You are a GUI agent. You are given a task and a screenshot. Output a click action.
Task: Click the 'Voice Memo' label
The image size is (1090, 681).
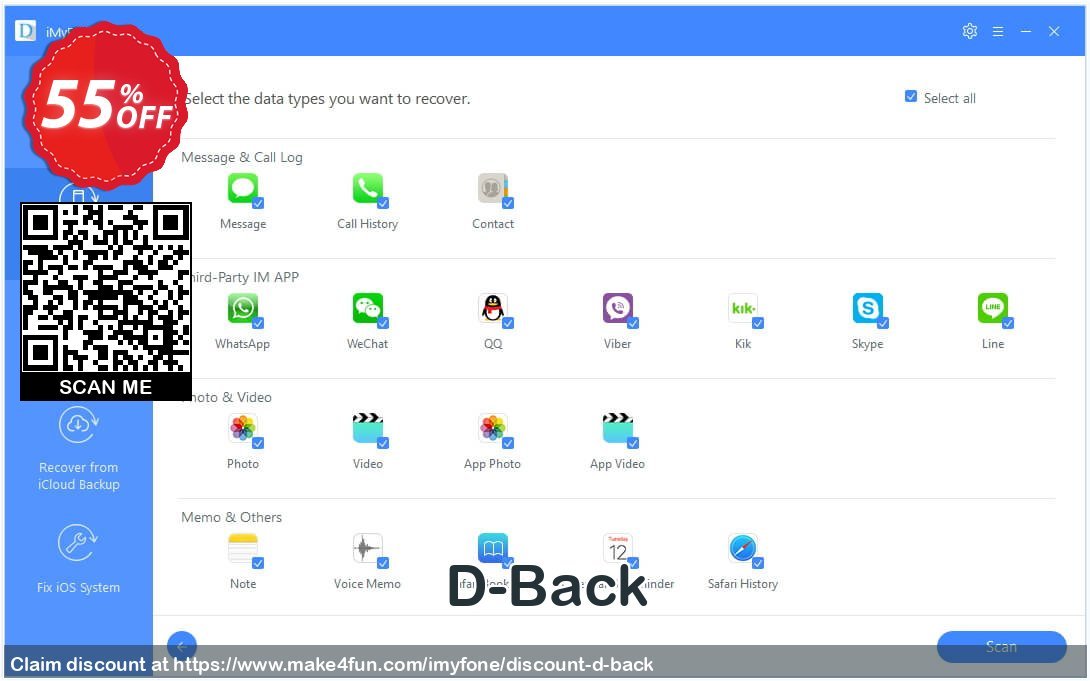(x=367, y=584)
